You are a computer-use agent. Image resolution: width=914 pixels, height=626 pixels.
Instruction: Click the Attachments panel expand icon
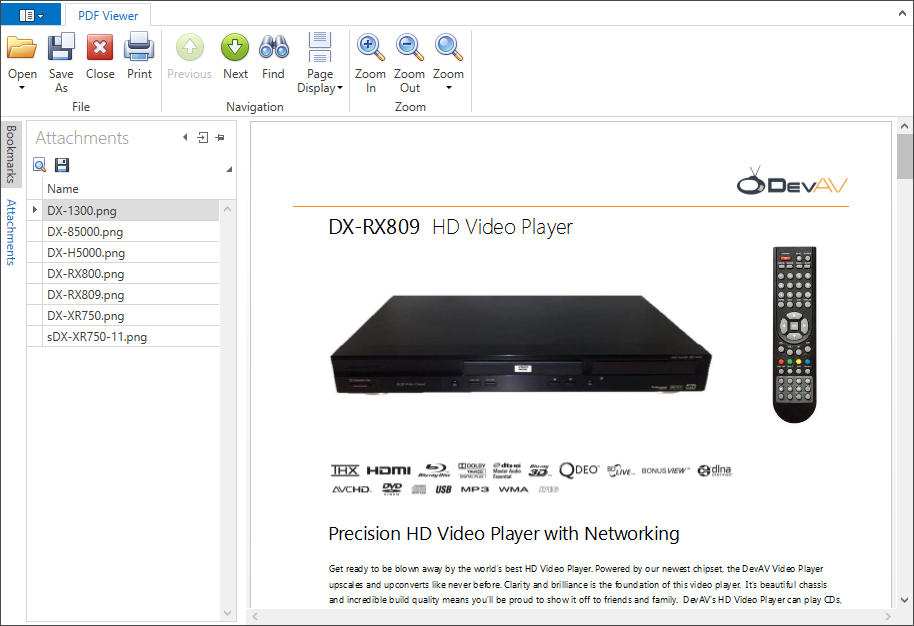(202, 138)
